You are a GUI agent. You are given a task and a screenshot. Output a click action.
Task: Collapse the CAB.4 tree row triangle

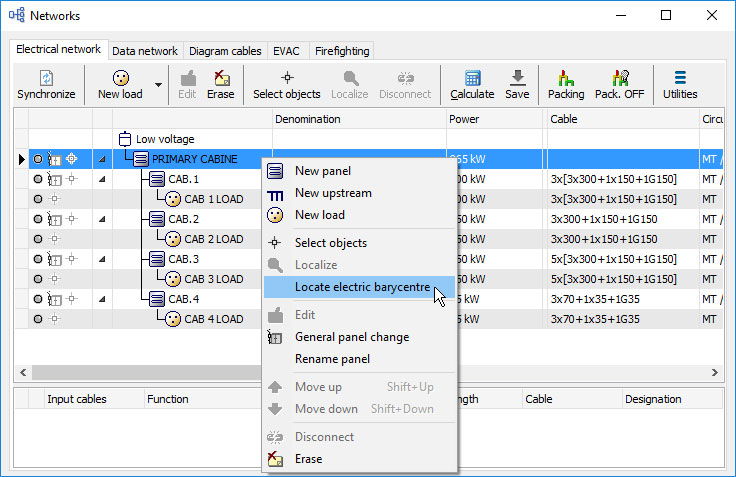[x=101, y=299]
